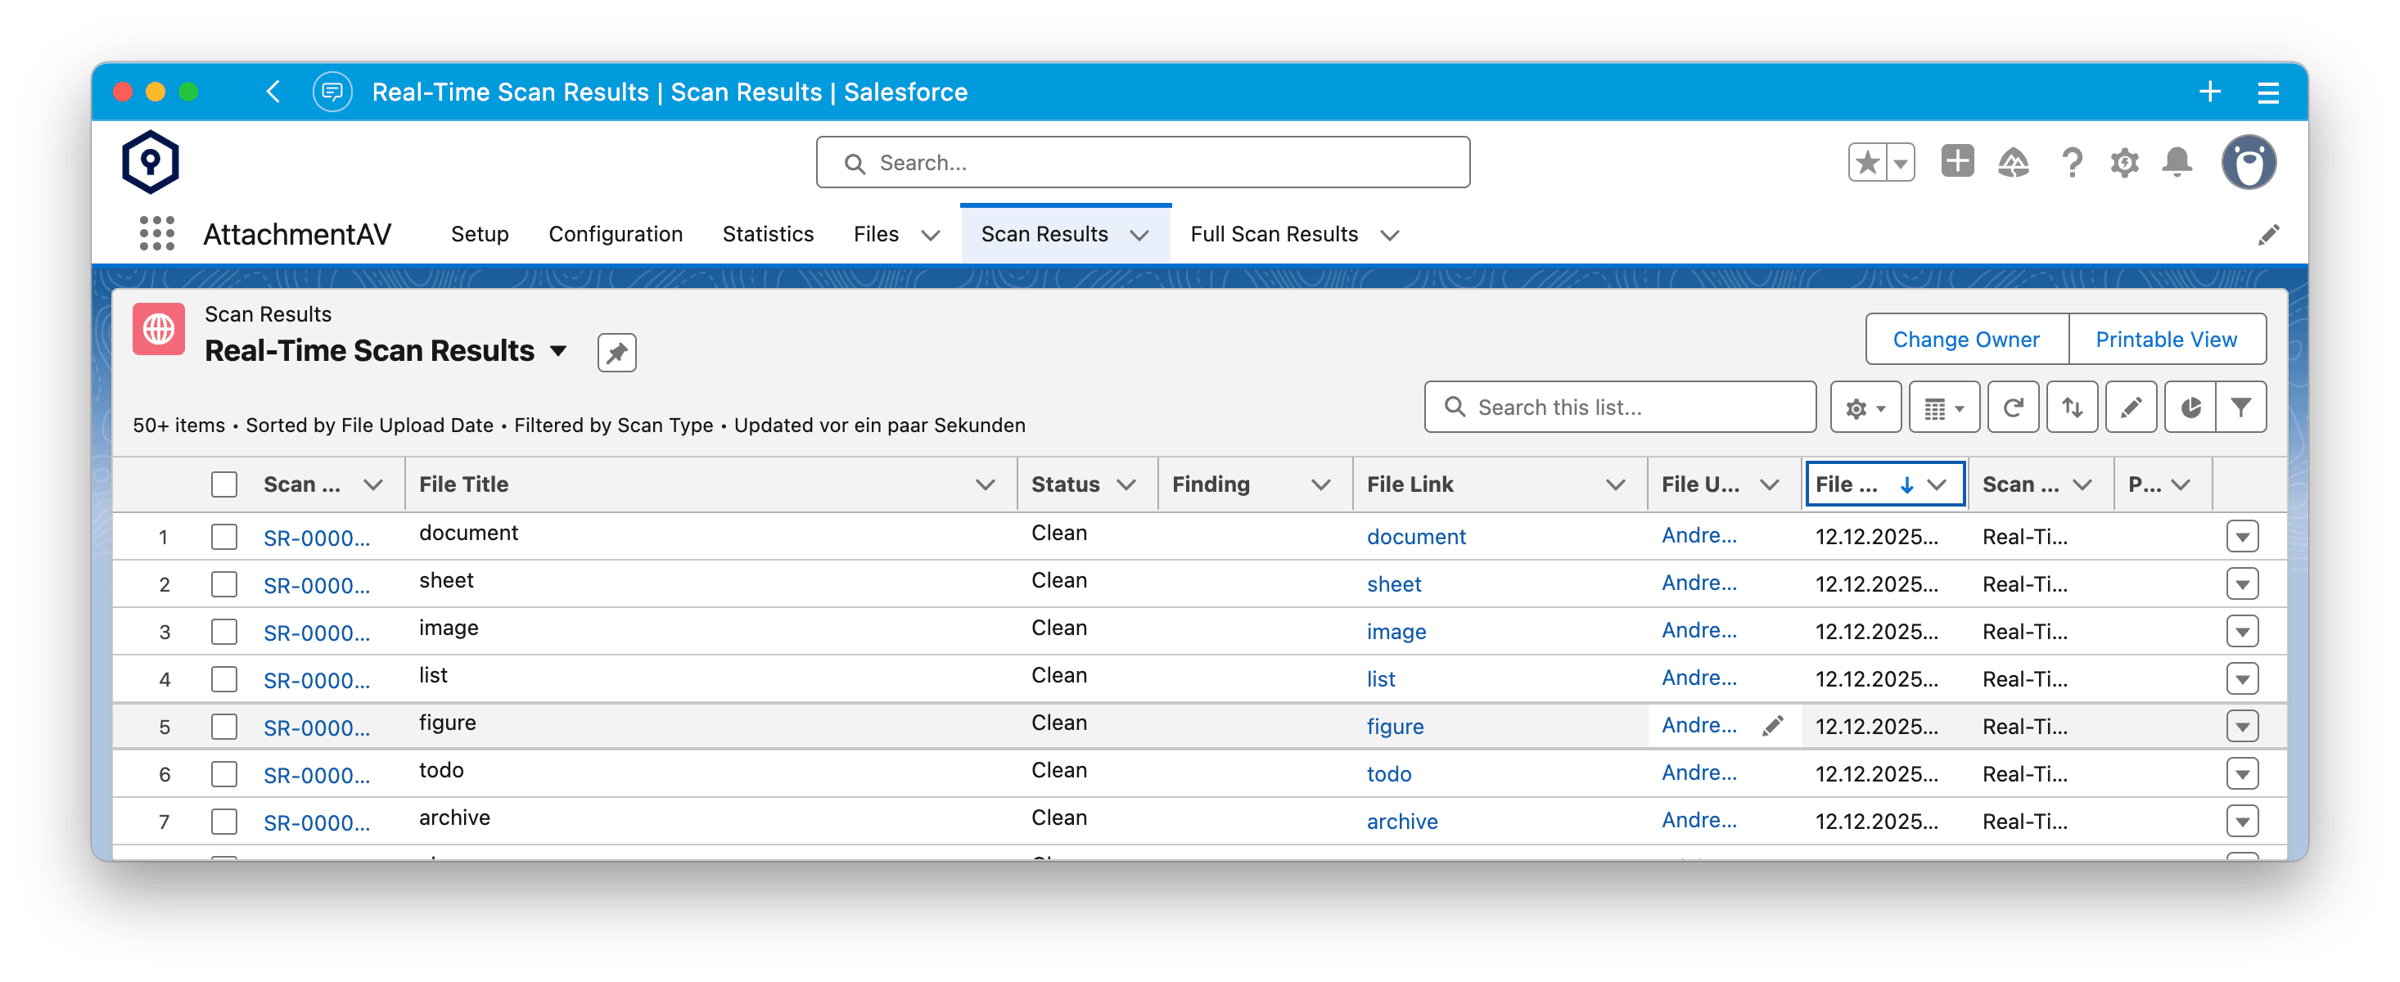Viewport: 2400px width, 982px height.
Task: Open the SR-0000 record in image row
Action: (x=316, y=633)
